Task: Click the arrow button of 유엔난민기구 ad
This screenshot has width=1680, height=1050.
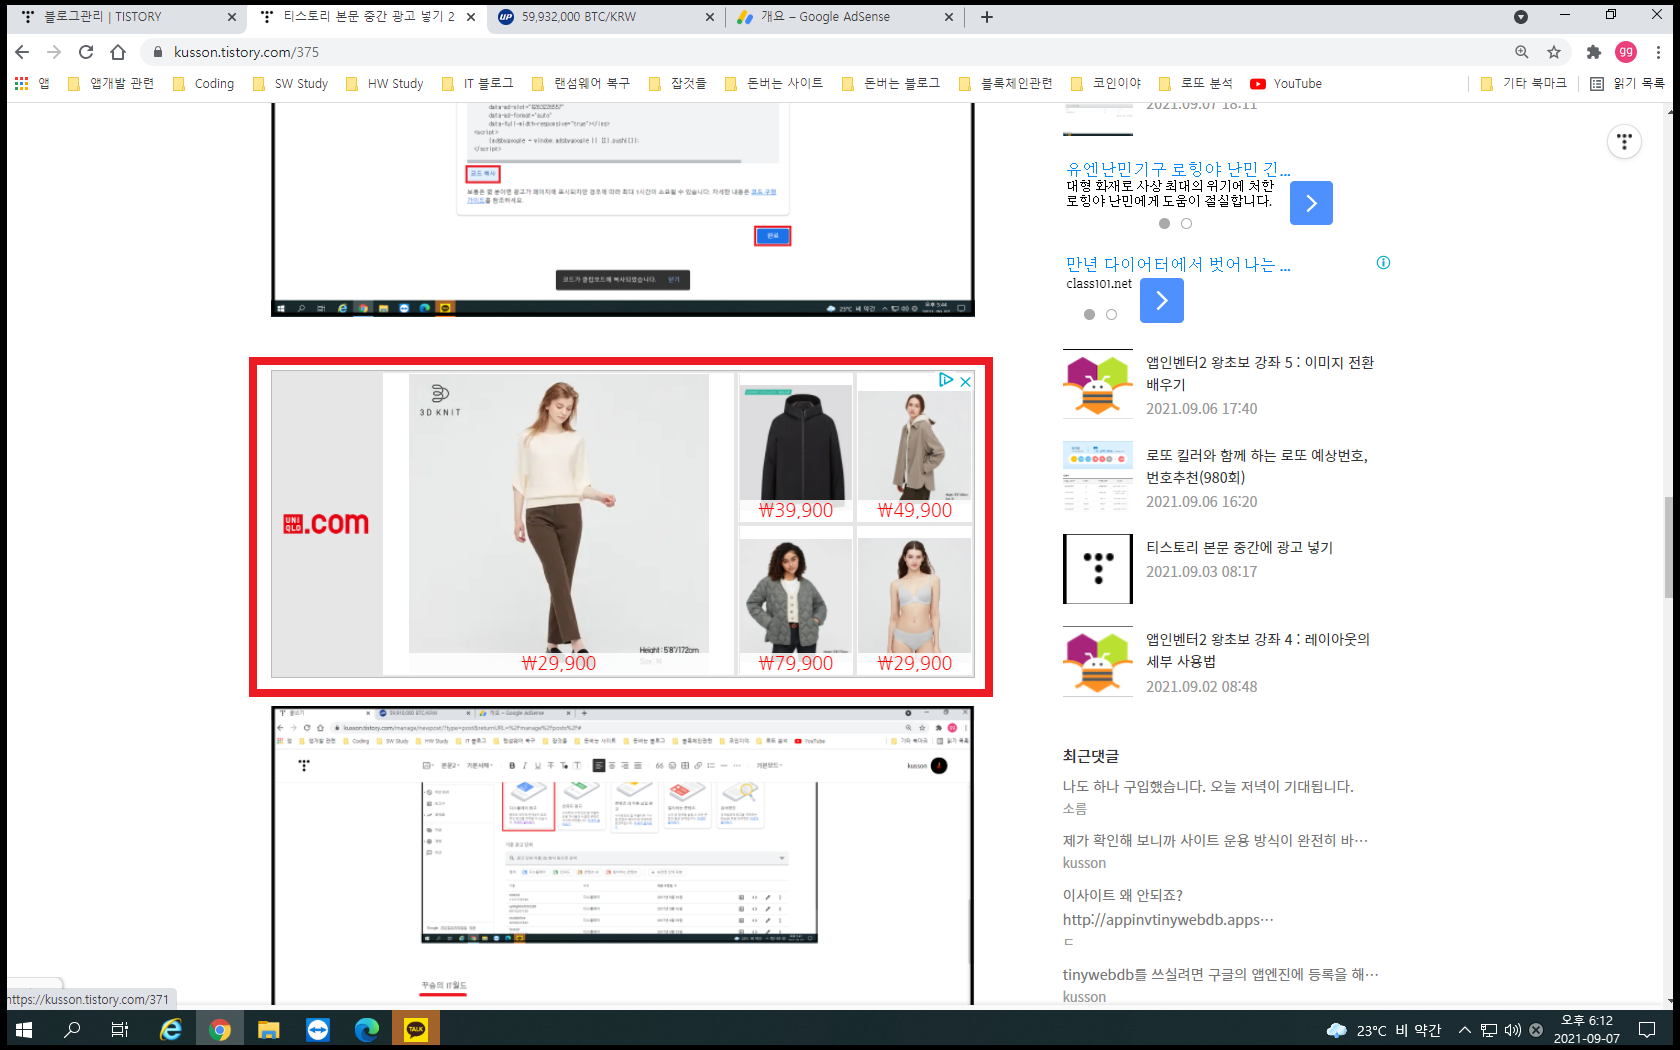Action: [1311, 203]
